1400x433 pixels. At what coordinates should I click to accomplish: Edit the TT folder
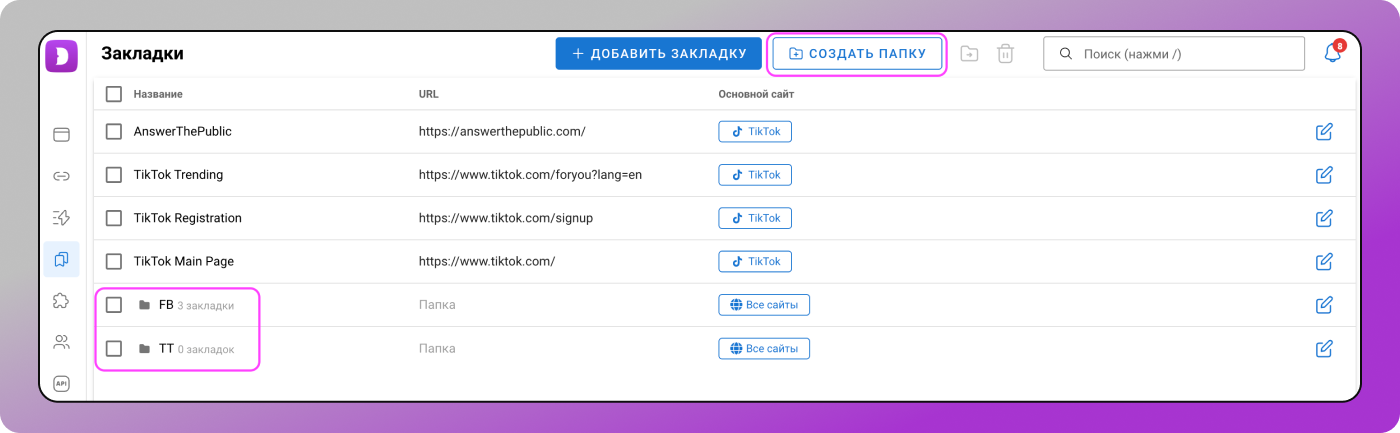point(1324,348)
